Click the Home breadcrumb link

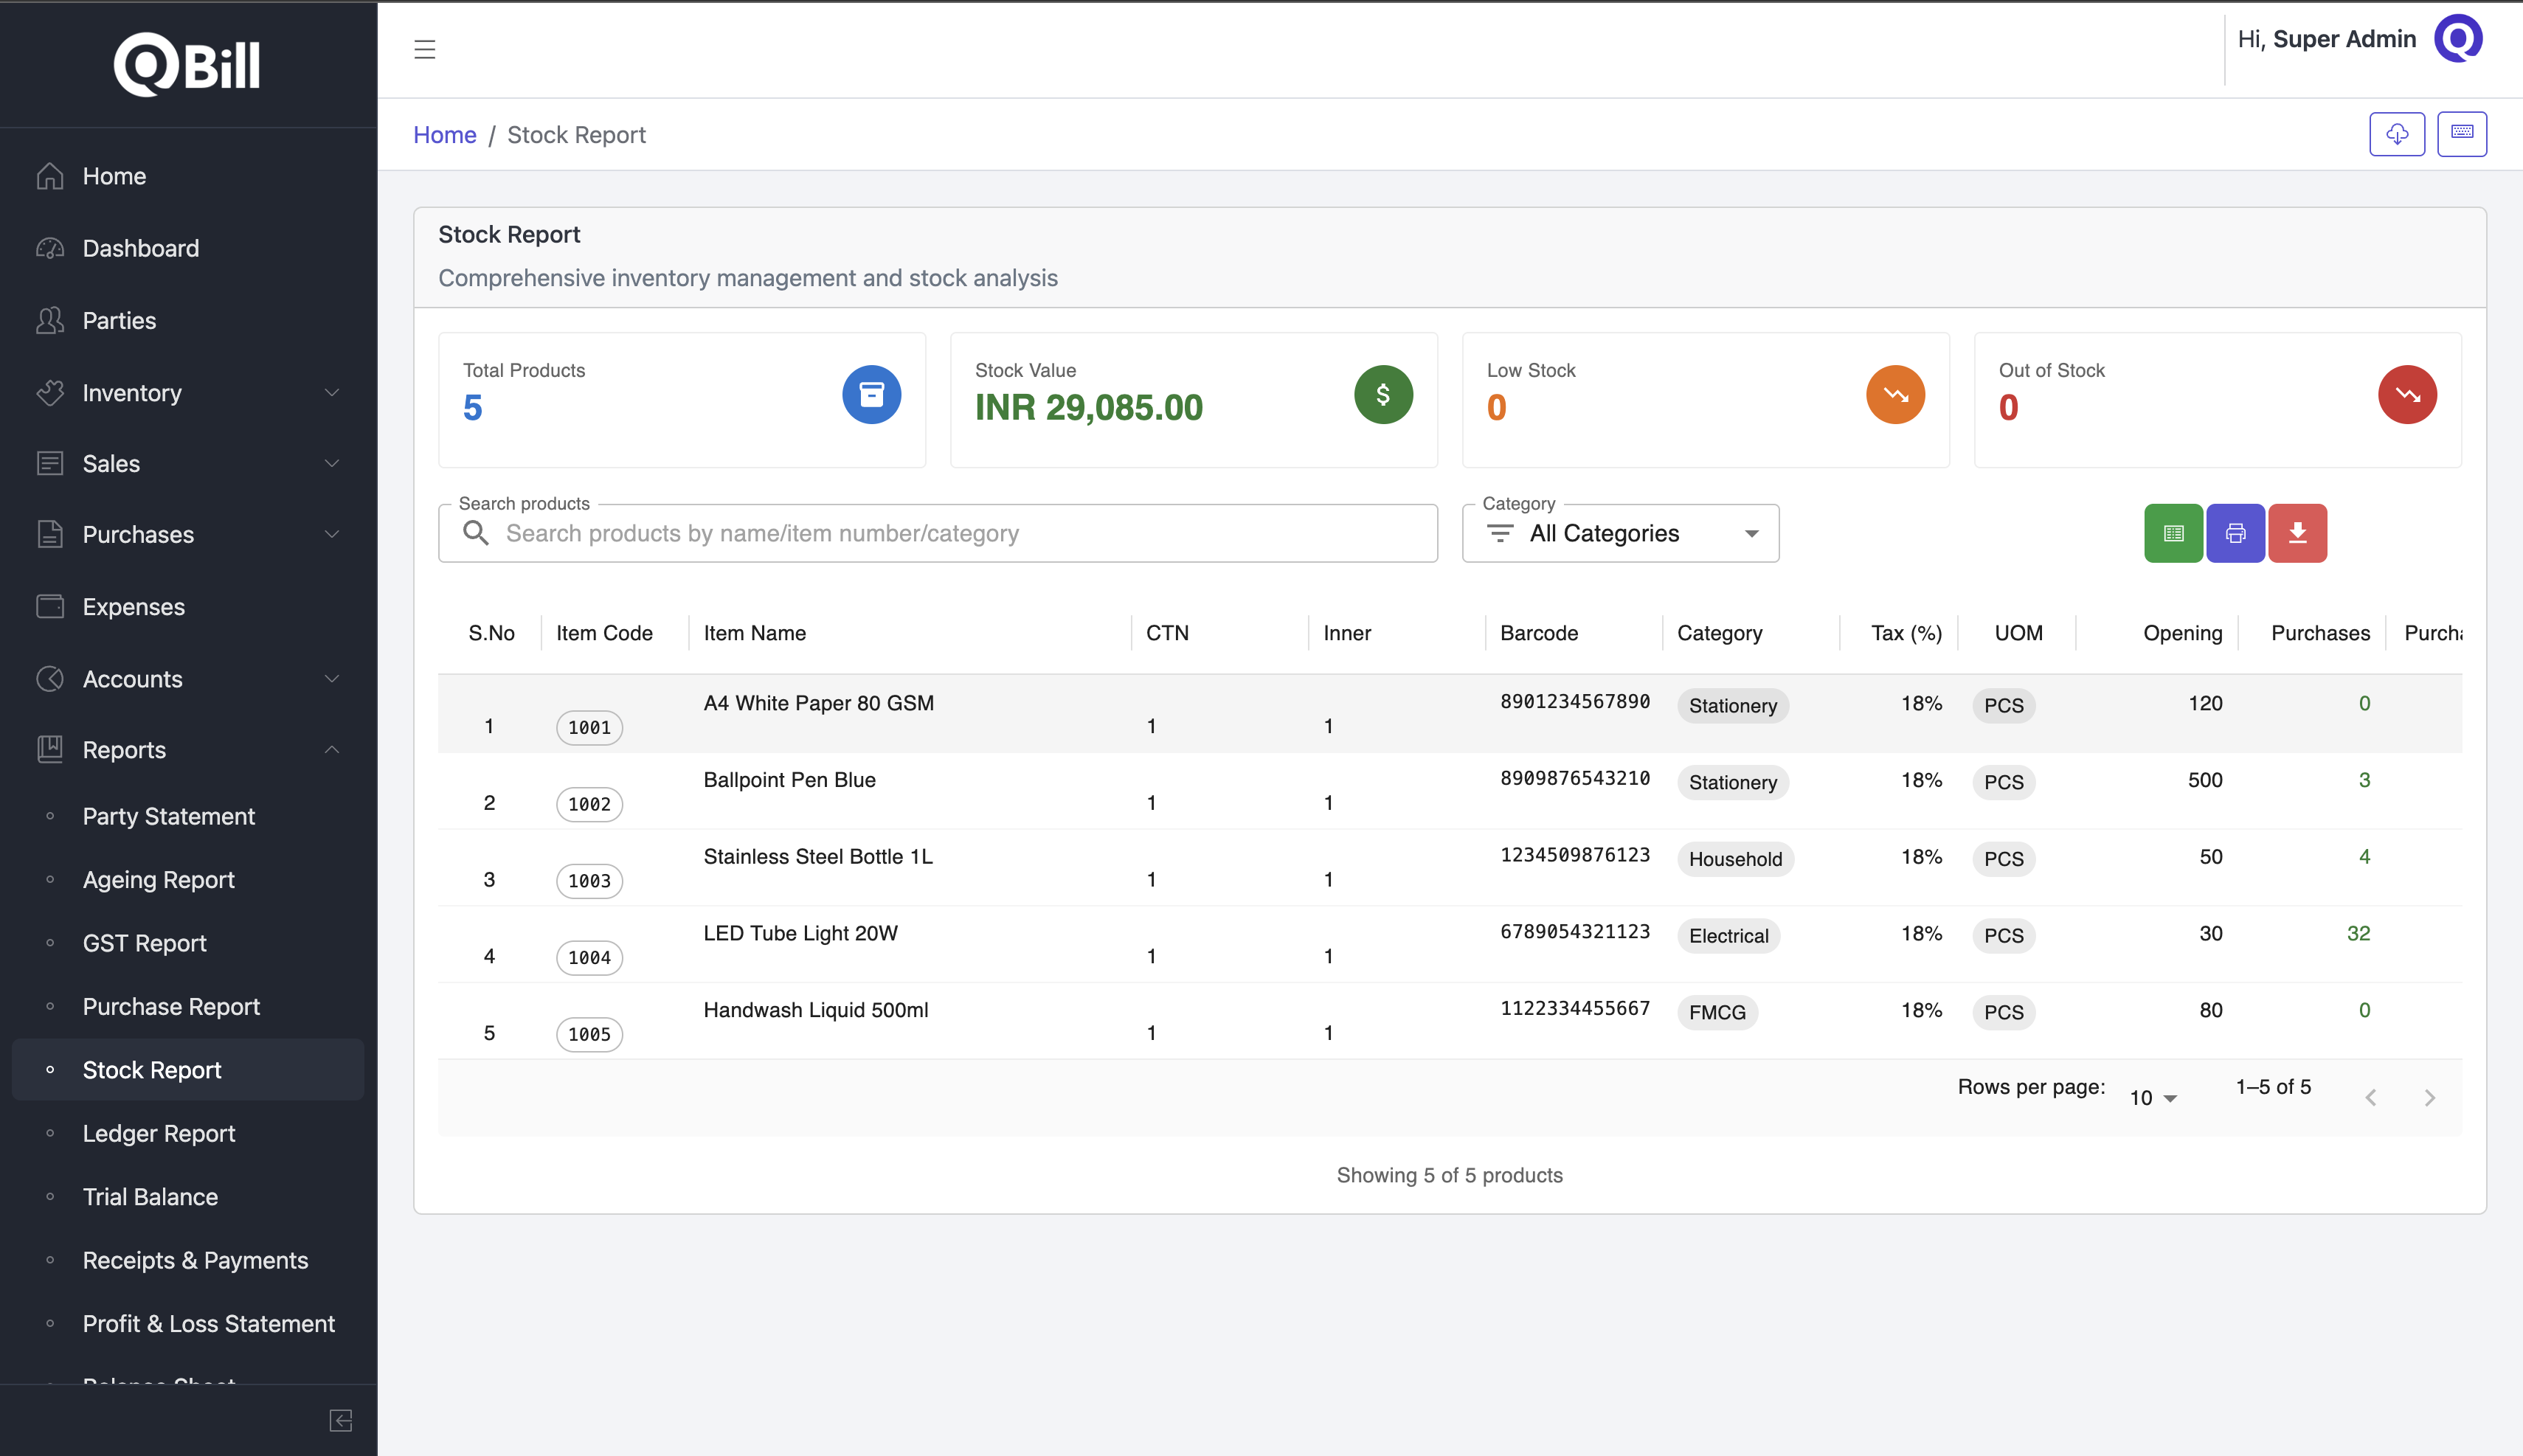444,134
